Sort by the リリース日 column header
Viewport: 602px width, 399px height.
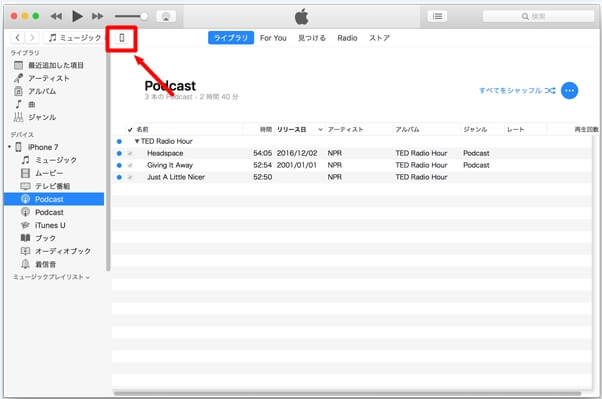pyautogui.click(x=291, y=129)
